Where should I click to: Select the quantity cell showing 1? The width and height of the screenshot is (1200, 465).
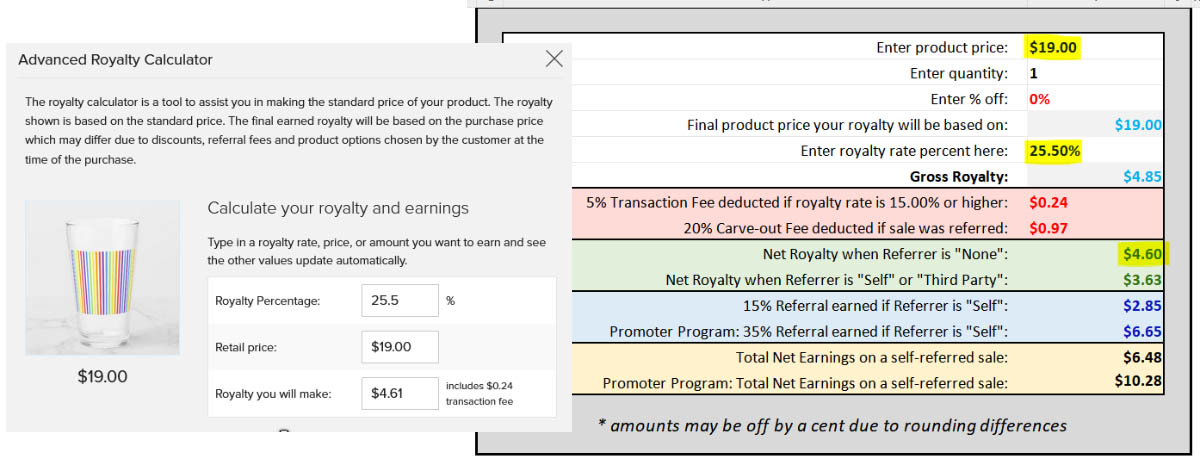pos(1033,73)
